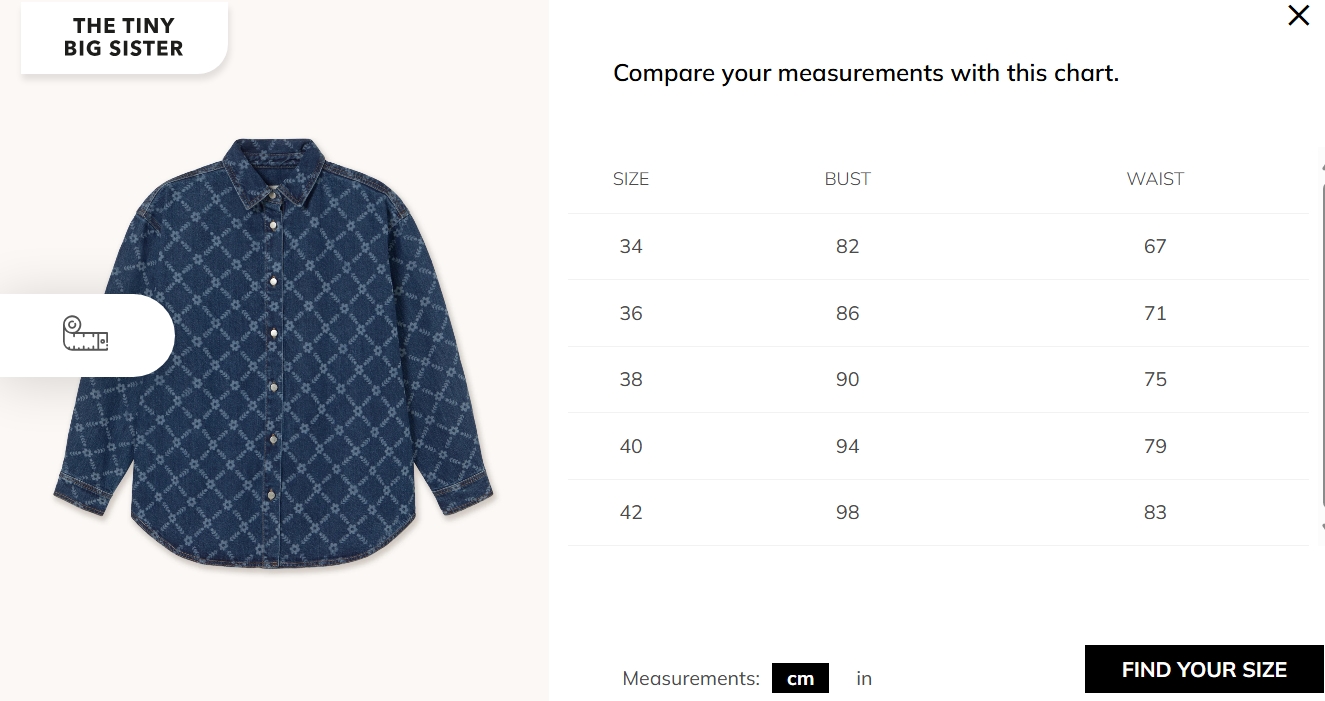Click the WAIST column header
1325x701 pixels.
(x=1155, y=179)
